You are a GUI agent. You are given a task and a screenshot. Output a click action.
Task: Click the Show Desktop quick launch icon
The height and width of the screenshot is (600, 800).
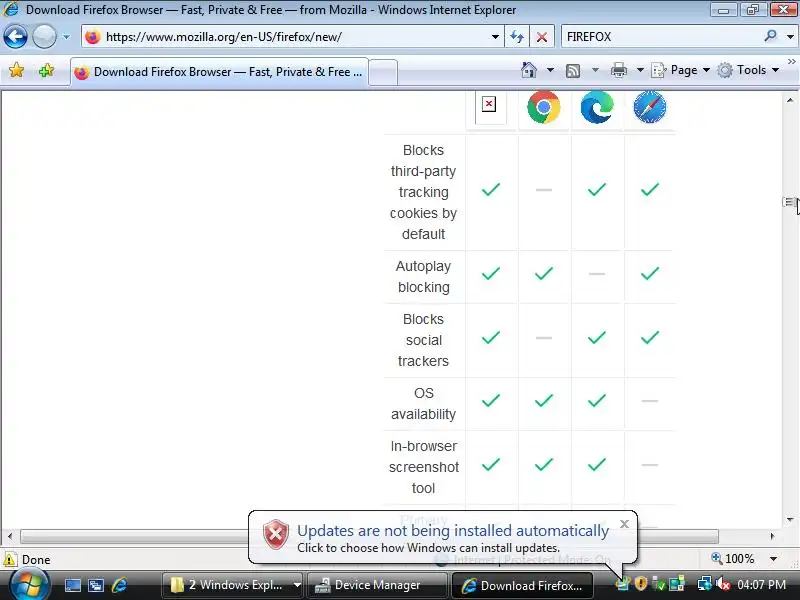tap(72, 585)
